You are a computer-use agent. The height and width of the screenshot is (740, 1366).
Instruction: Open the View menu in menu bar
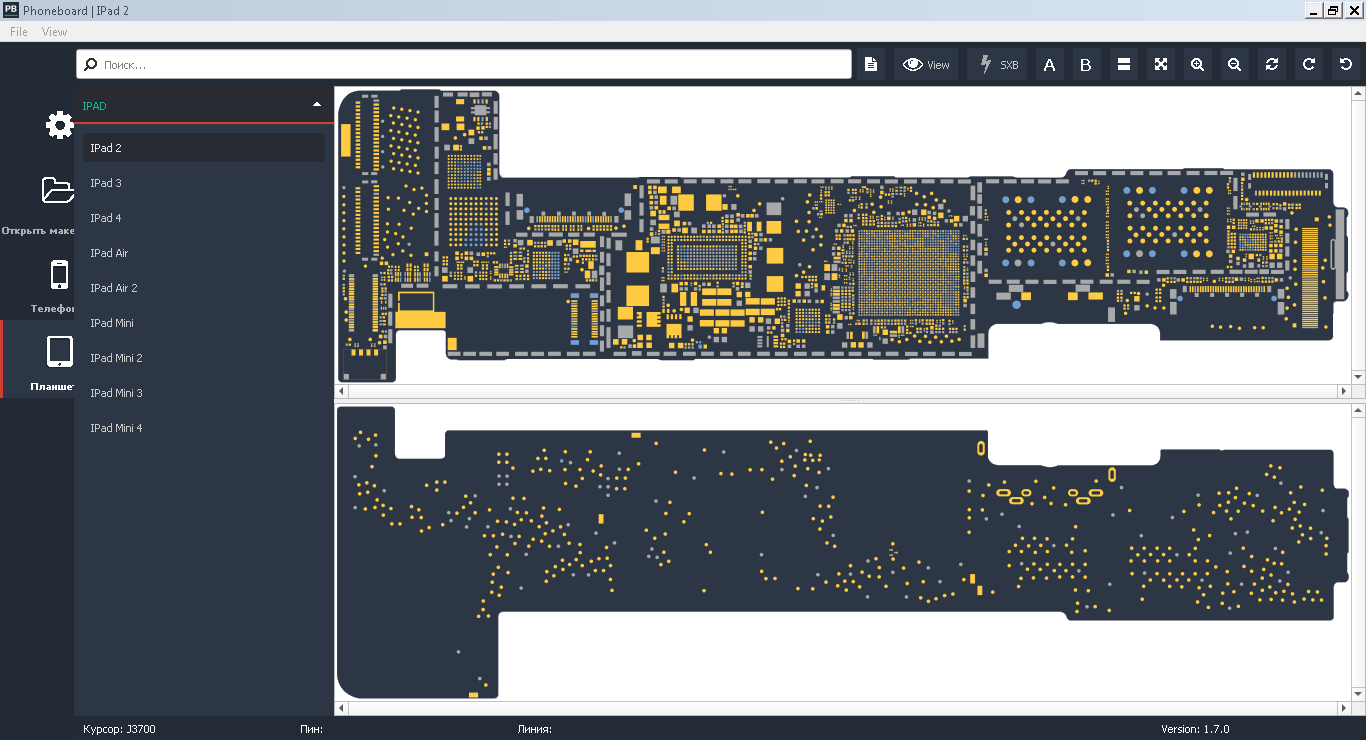click(54, 32)
